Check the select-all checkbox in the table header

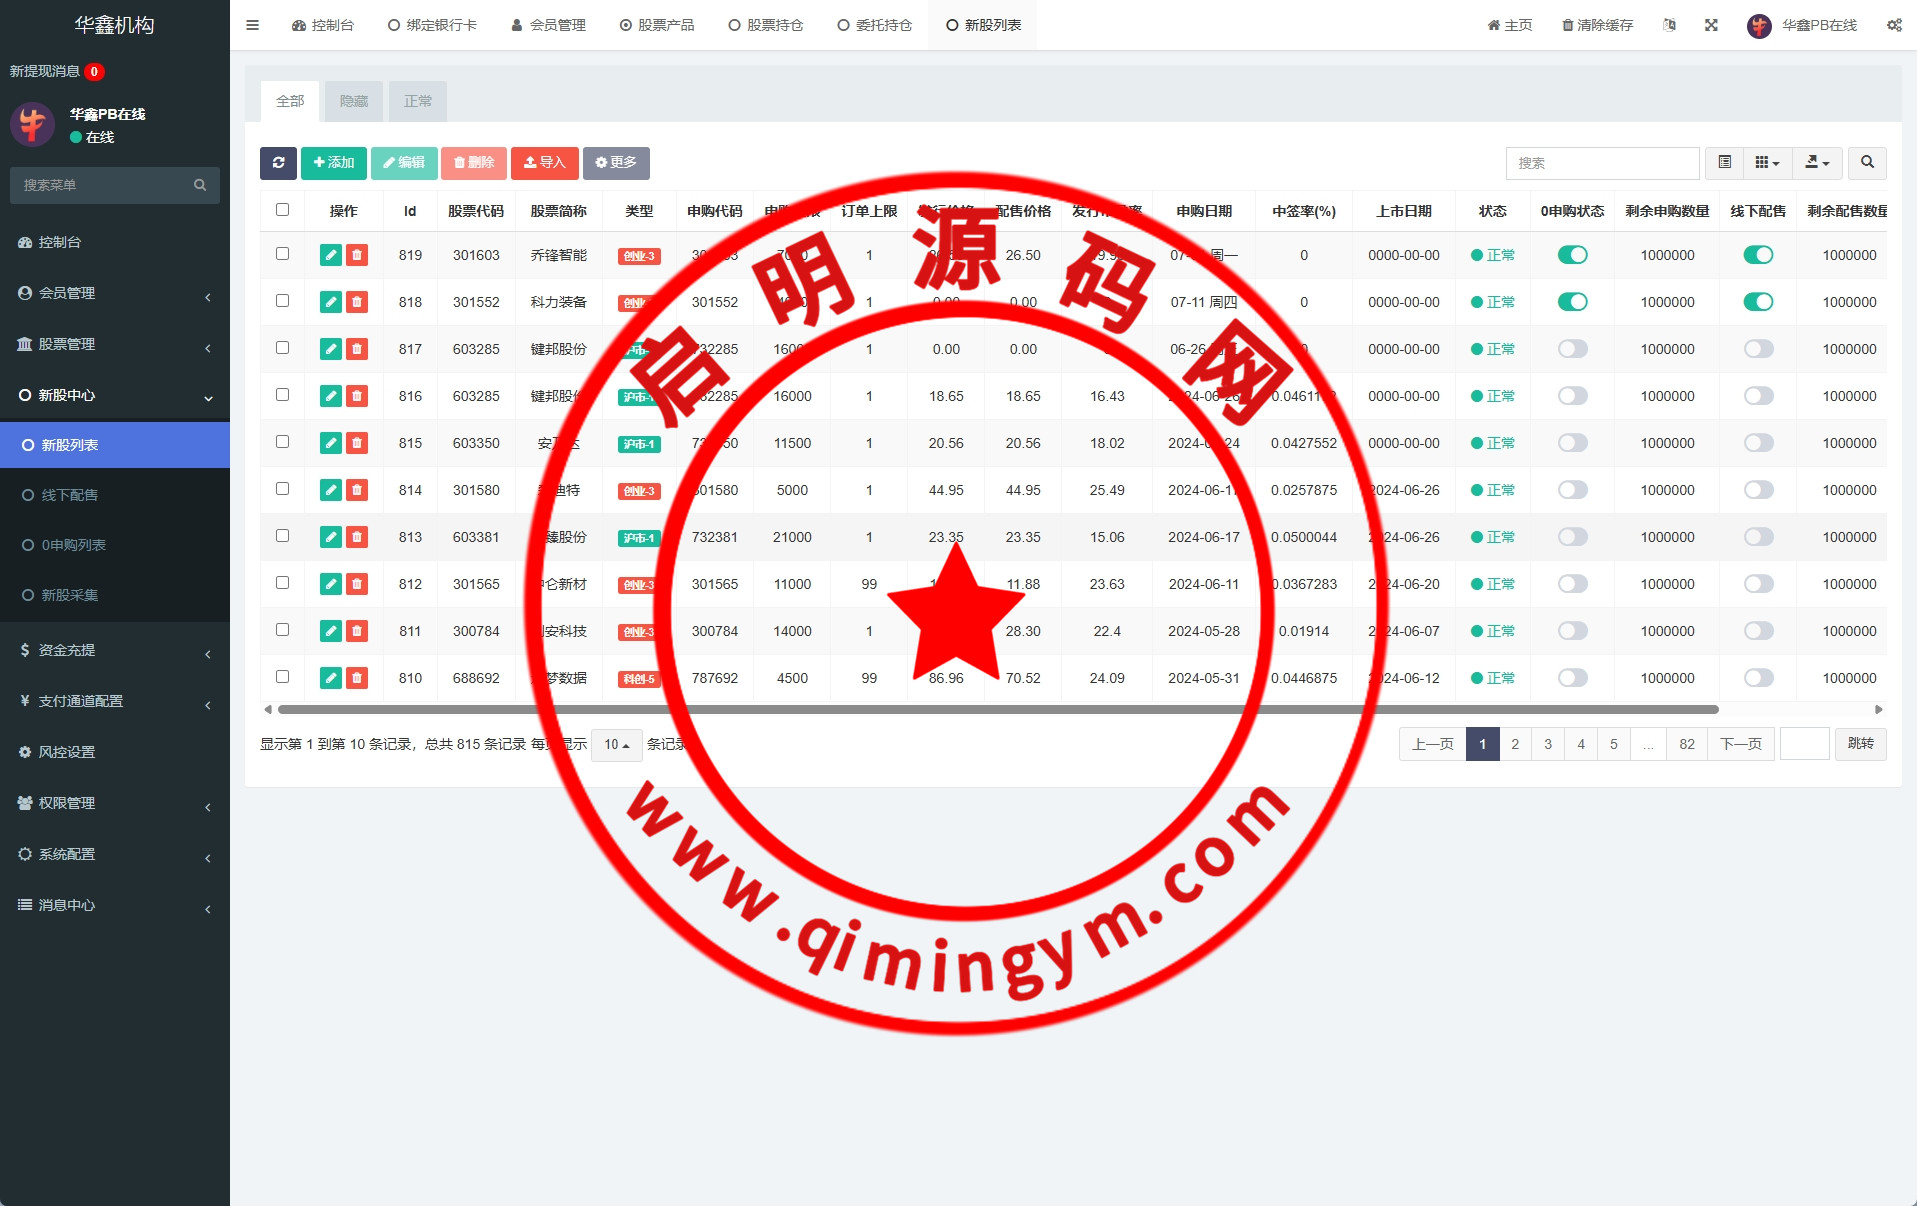[282, 210]
